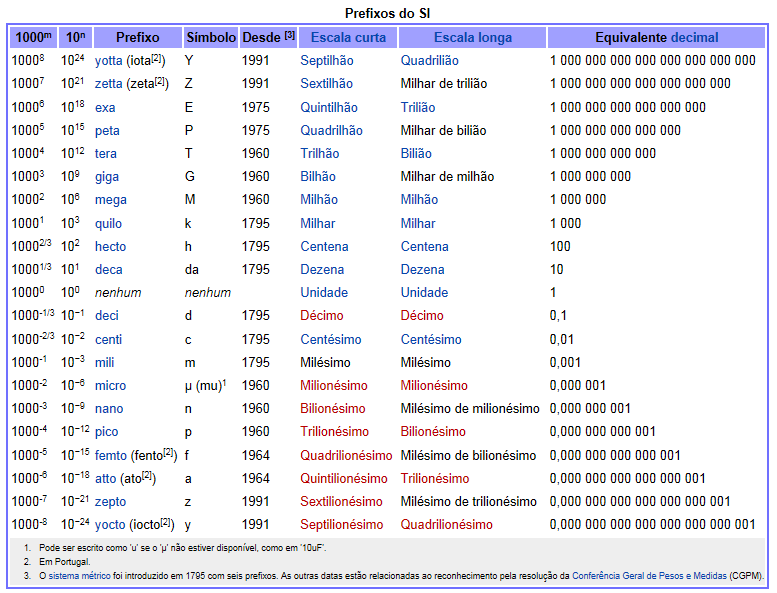Screen dimensions: 777x593
Task: Open Centésimo in the Escala longa column
Action: tap(431, 339)
